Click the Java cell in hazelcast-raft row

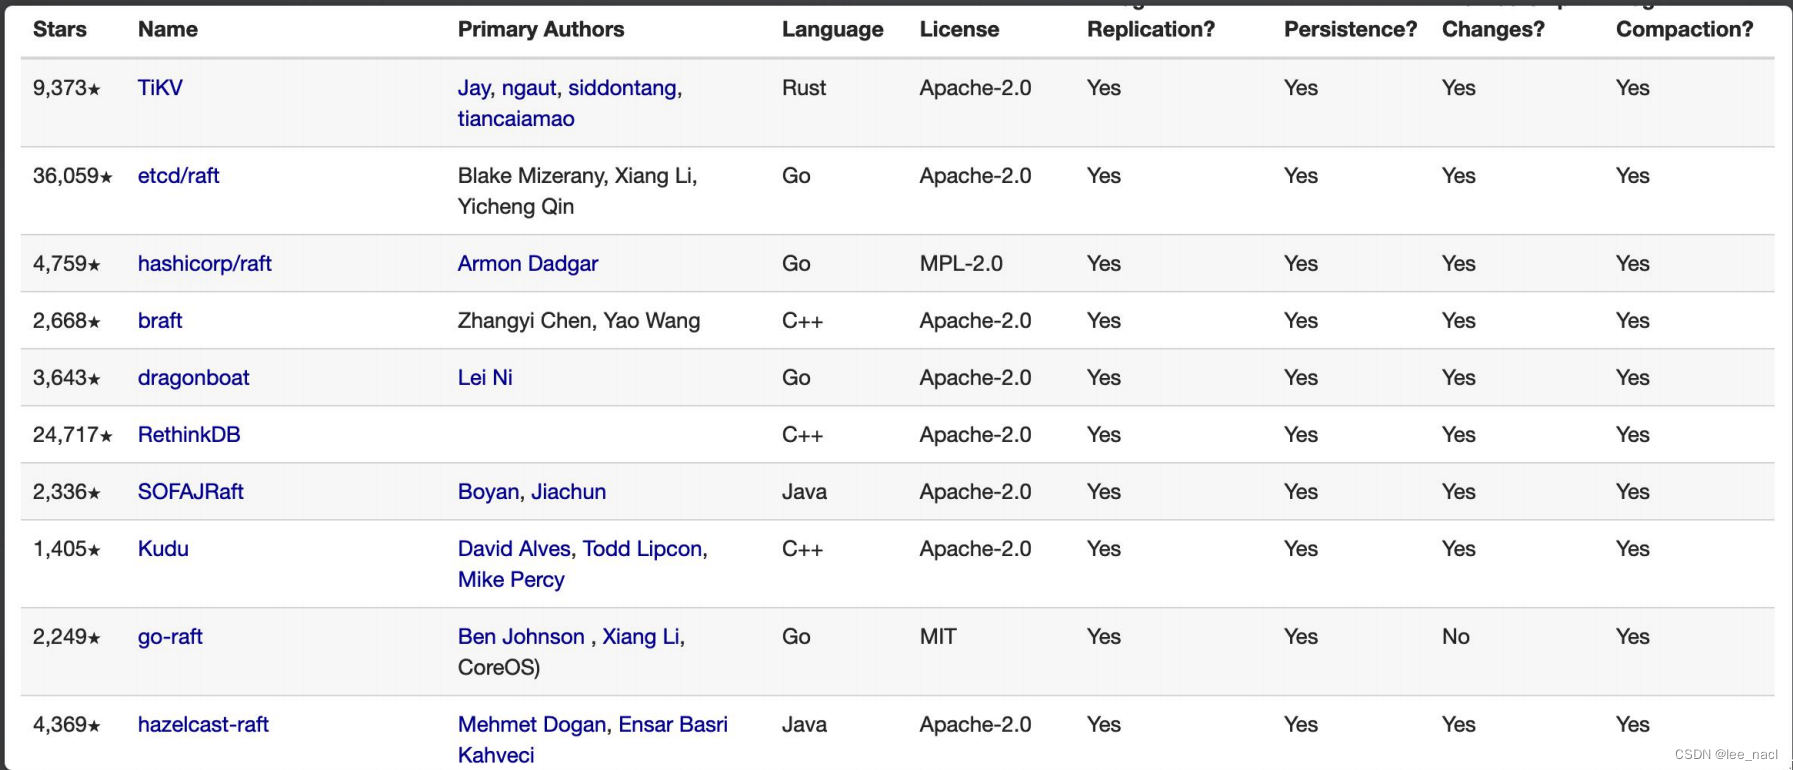pos(804,725)
